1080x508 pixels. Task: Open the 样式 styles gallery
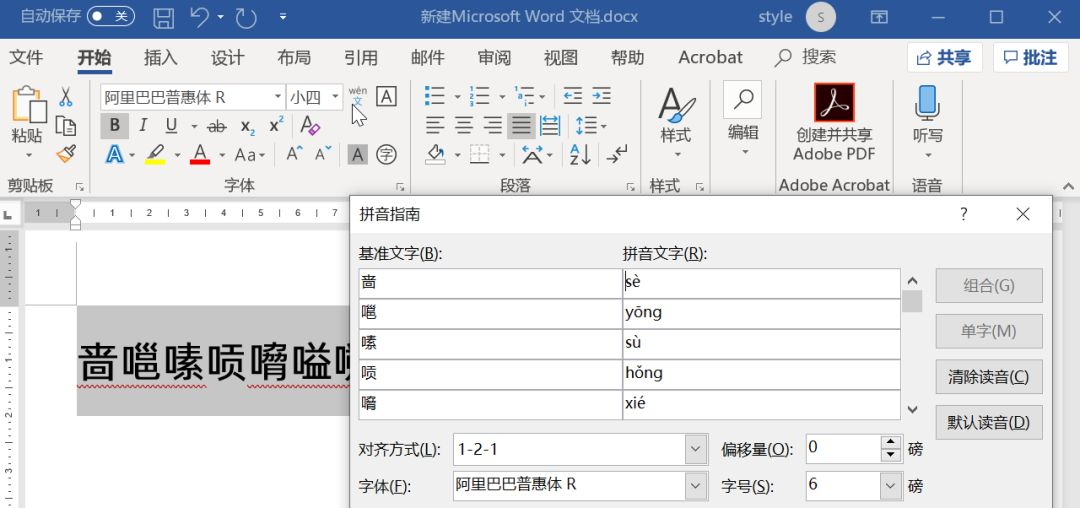676,123
